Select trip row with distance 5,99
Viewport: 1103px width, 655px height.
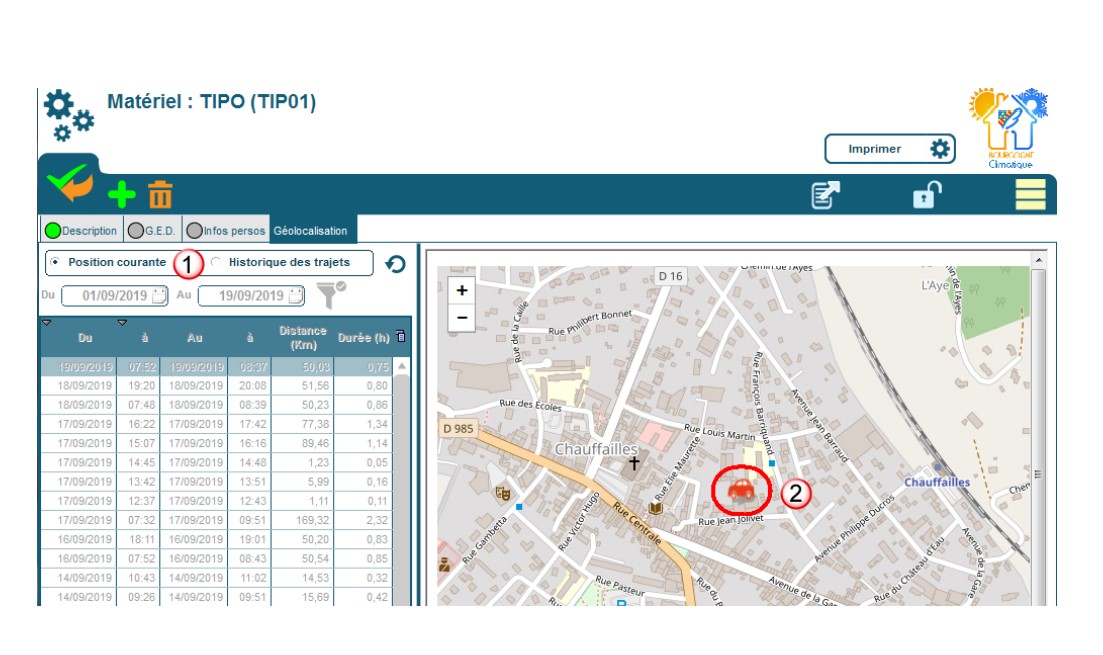click(x=217, y=481)
